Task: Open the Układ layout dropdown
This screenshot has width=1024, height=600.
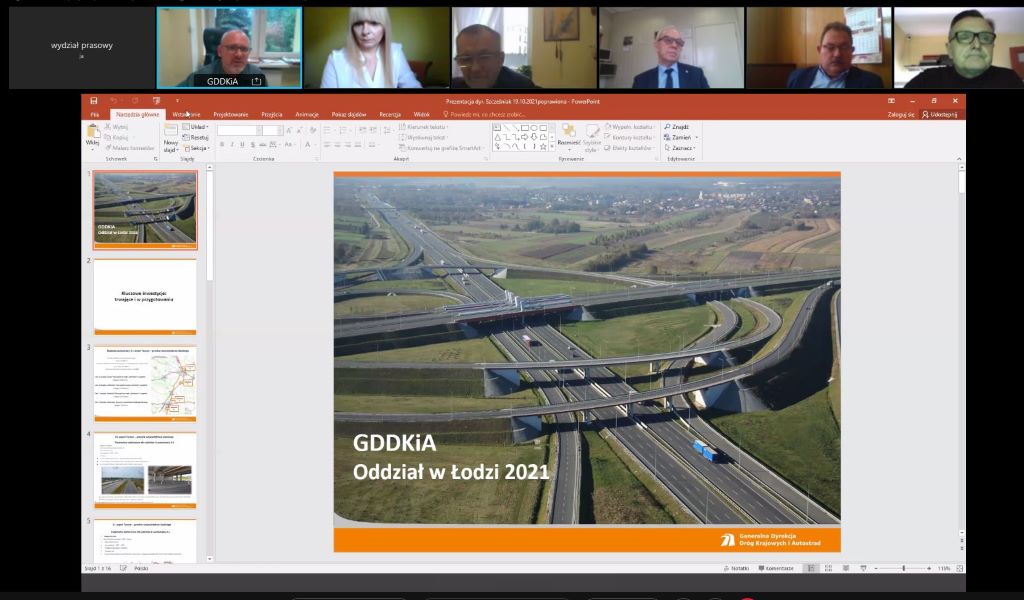Action: 195,127
